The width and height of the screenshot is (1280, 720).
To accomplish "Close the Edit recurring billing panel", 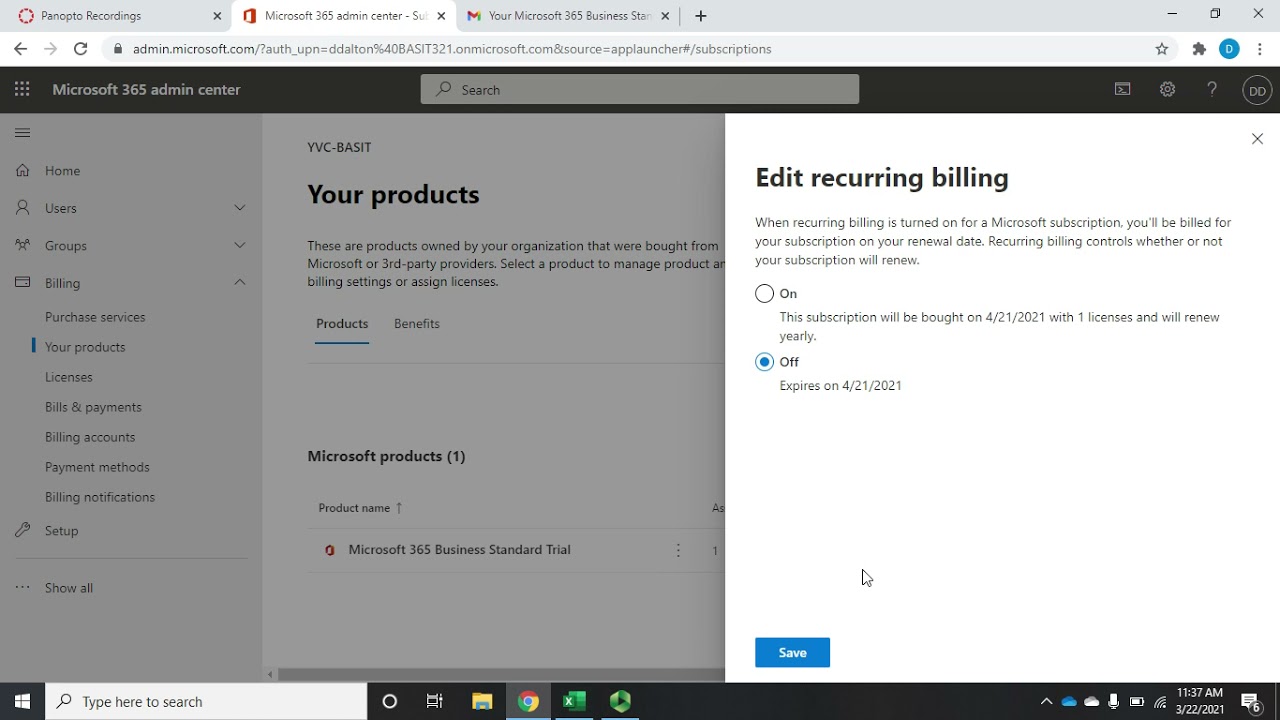I will pos(1257,139).
